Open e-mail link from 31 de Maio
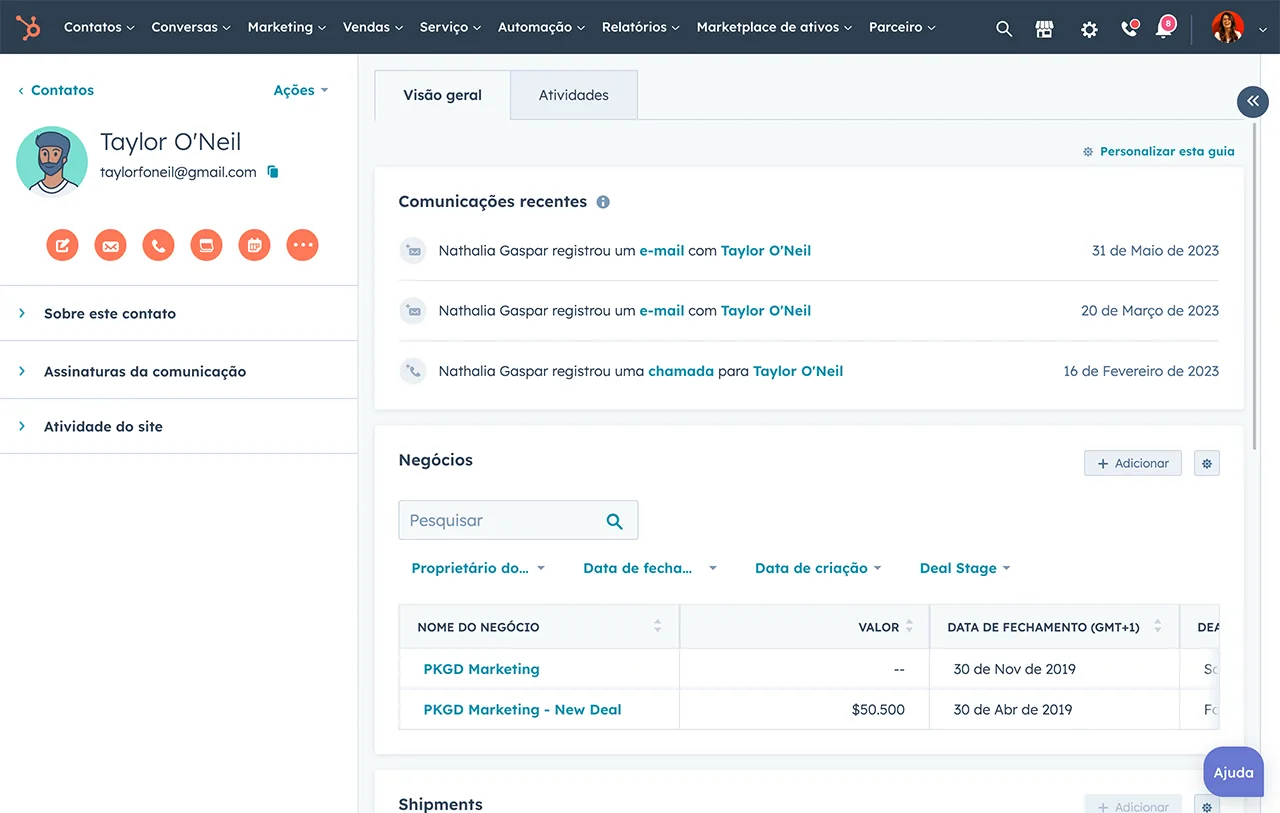The image size is (1280, 813). coord(662,251)
